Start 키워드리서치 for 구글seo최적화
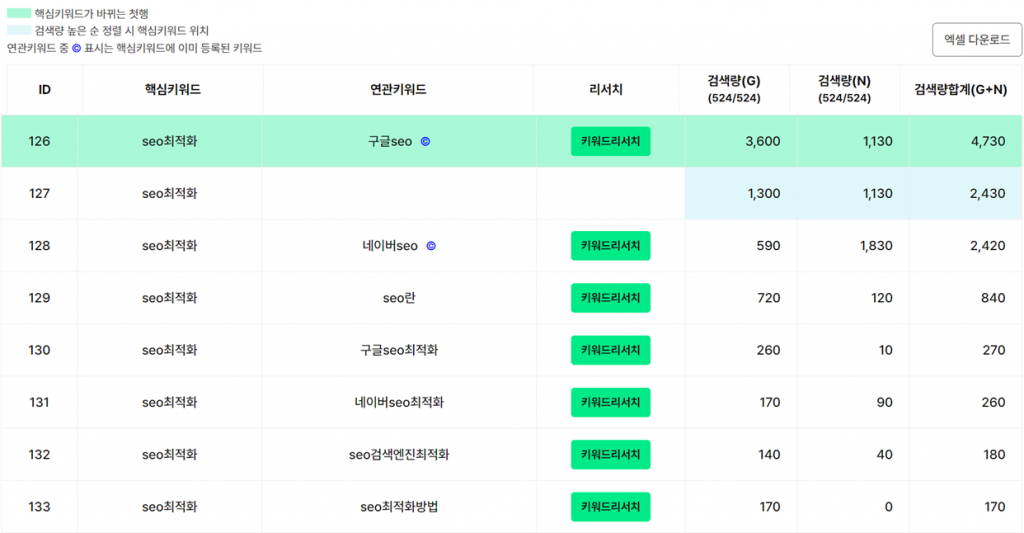 coord(610,350)
